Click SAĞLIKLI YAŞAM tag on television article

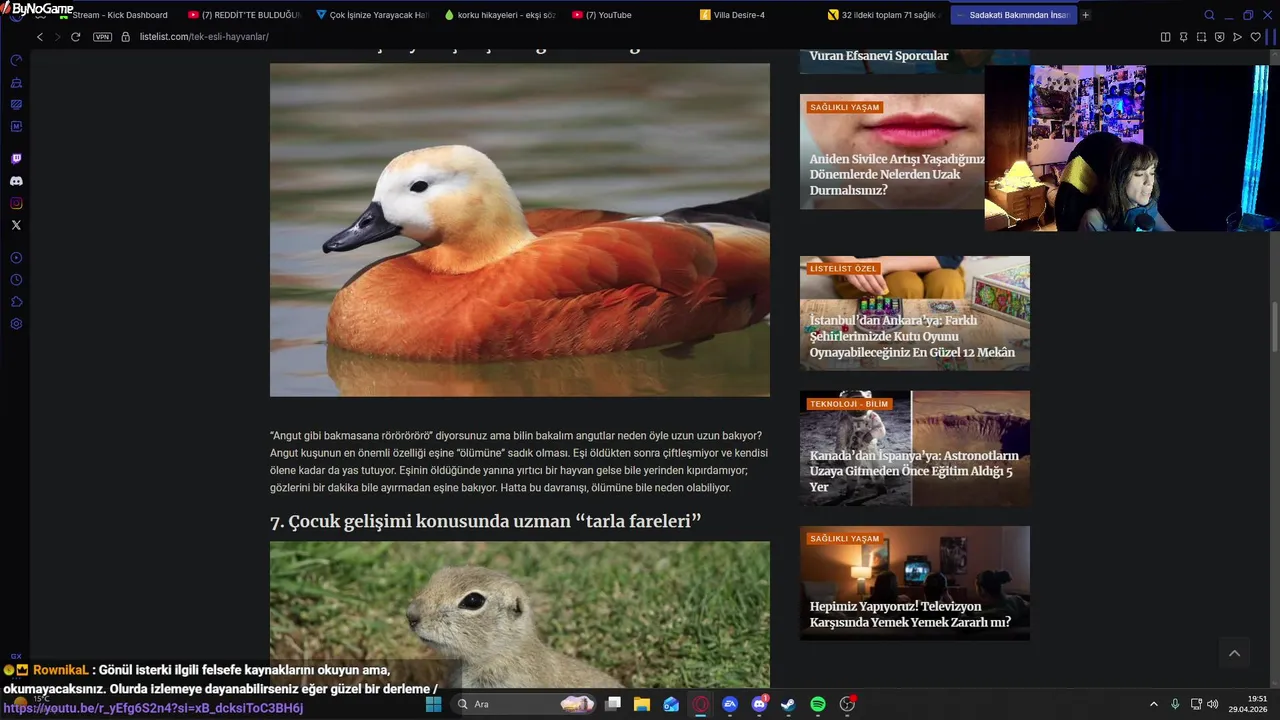coord(845,539)
